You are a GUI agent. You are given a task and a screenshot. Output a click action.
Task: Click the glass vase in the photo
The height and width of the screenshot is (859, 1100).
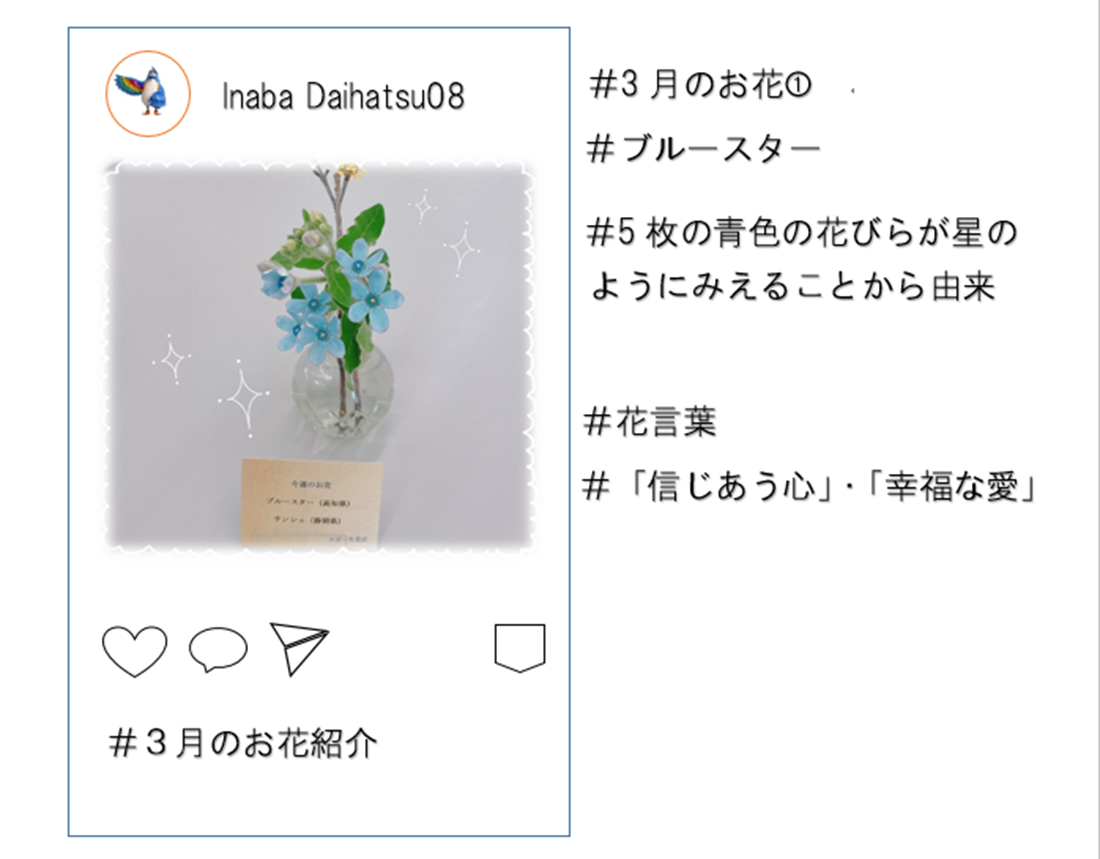coord(342,387)
